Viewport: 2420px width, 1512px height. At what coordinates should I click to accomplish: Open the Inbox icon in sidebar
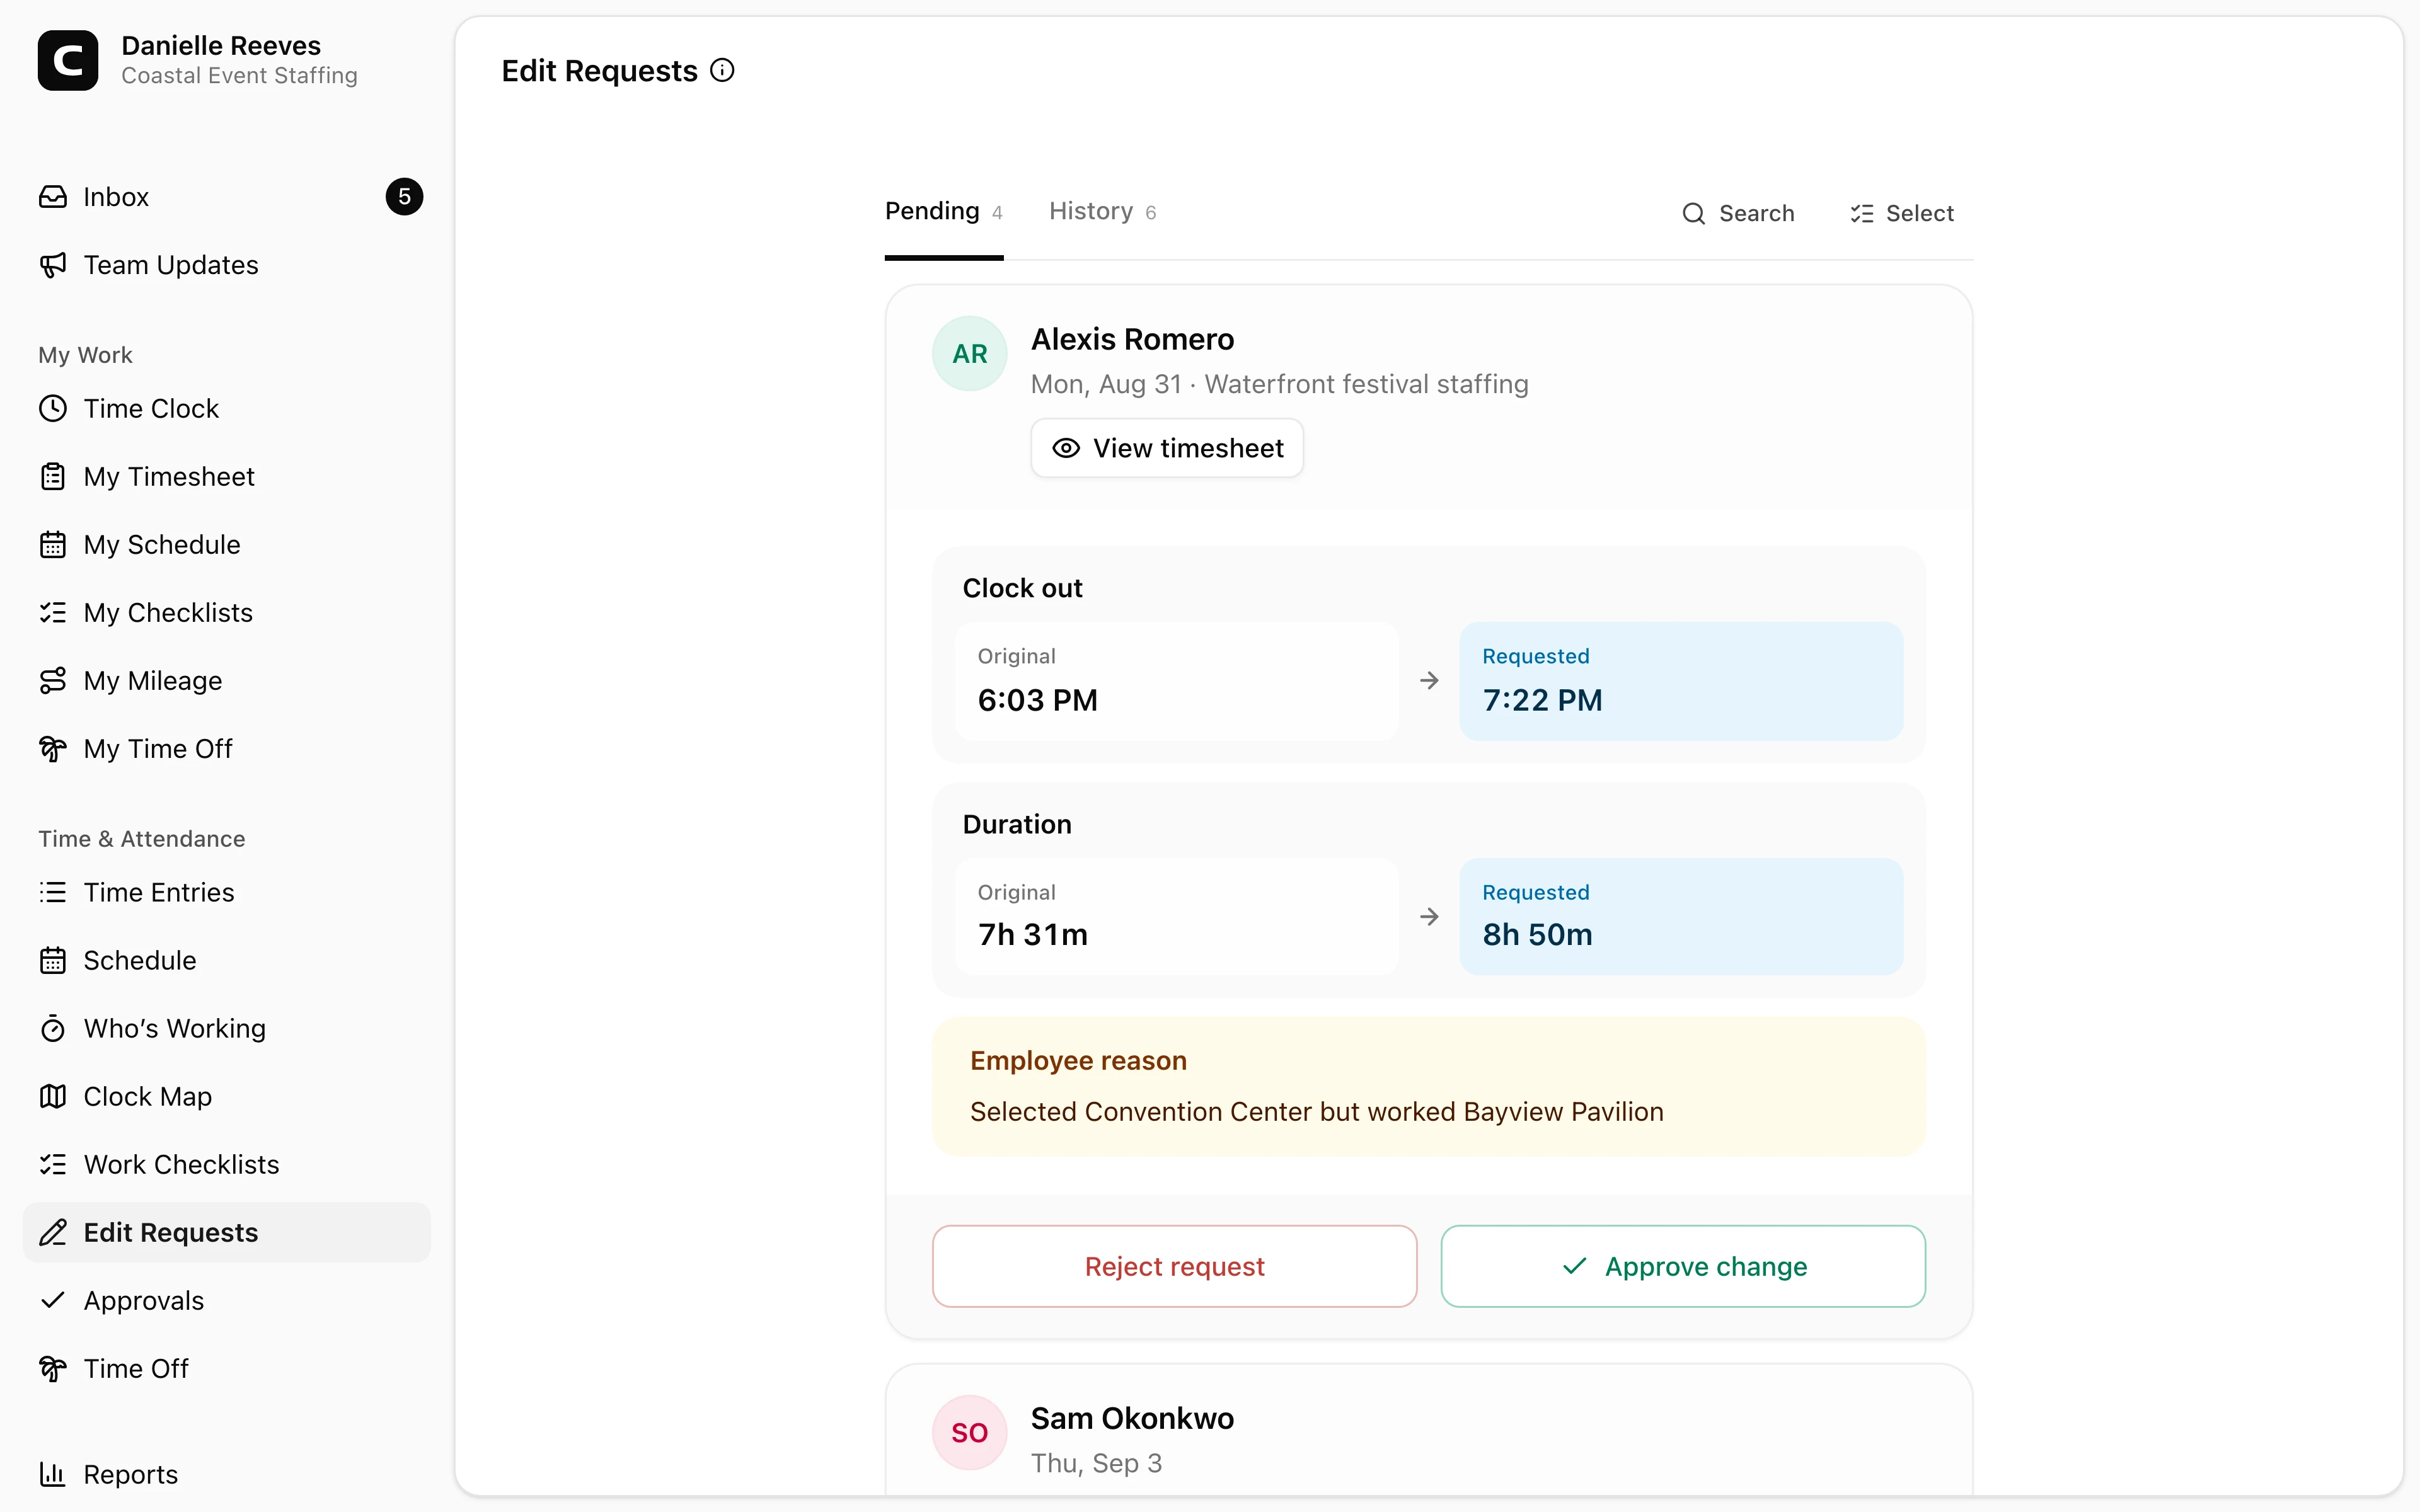point(53,197)
